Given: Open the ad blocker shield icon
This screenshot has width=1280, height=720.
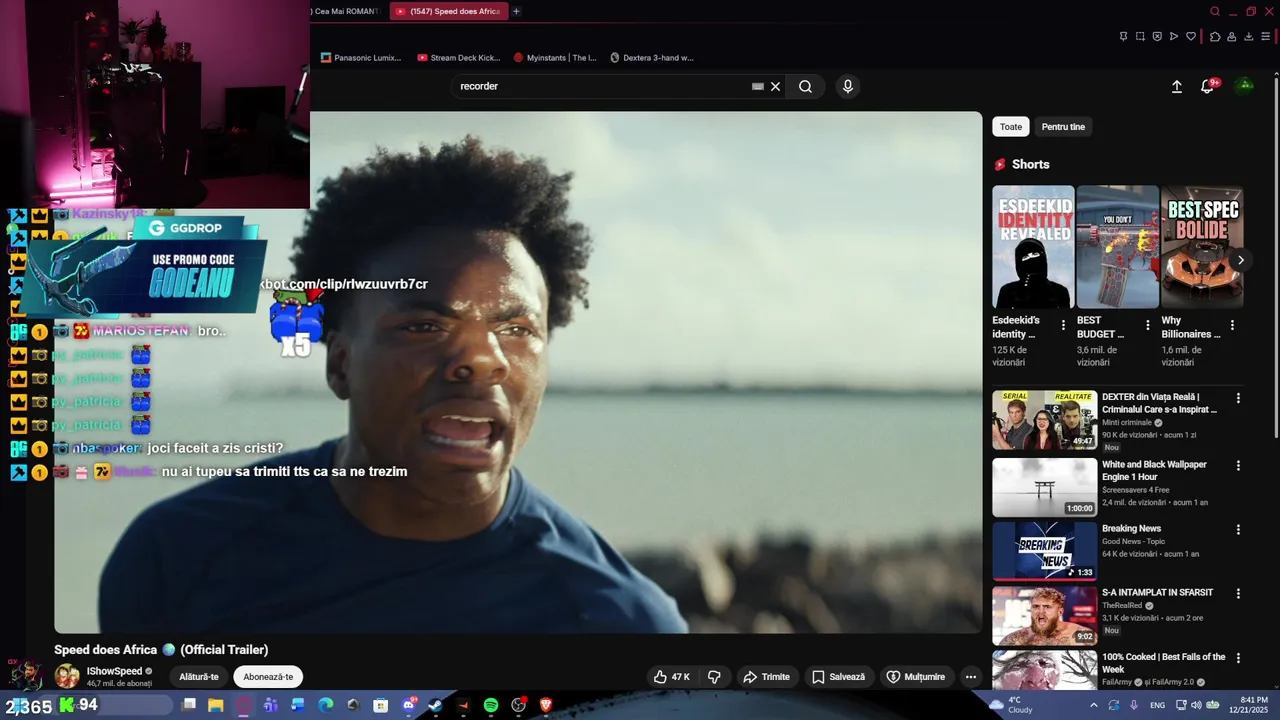Looking at the screenshot, I should click(x=1157, y=36).
